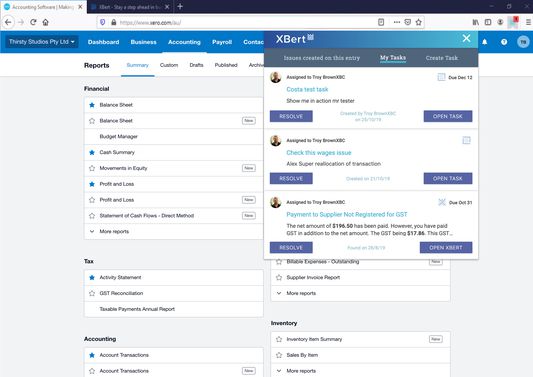Toggle star on first Profit and Loss

(92, 184)
